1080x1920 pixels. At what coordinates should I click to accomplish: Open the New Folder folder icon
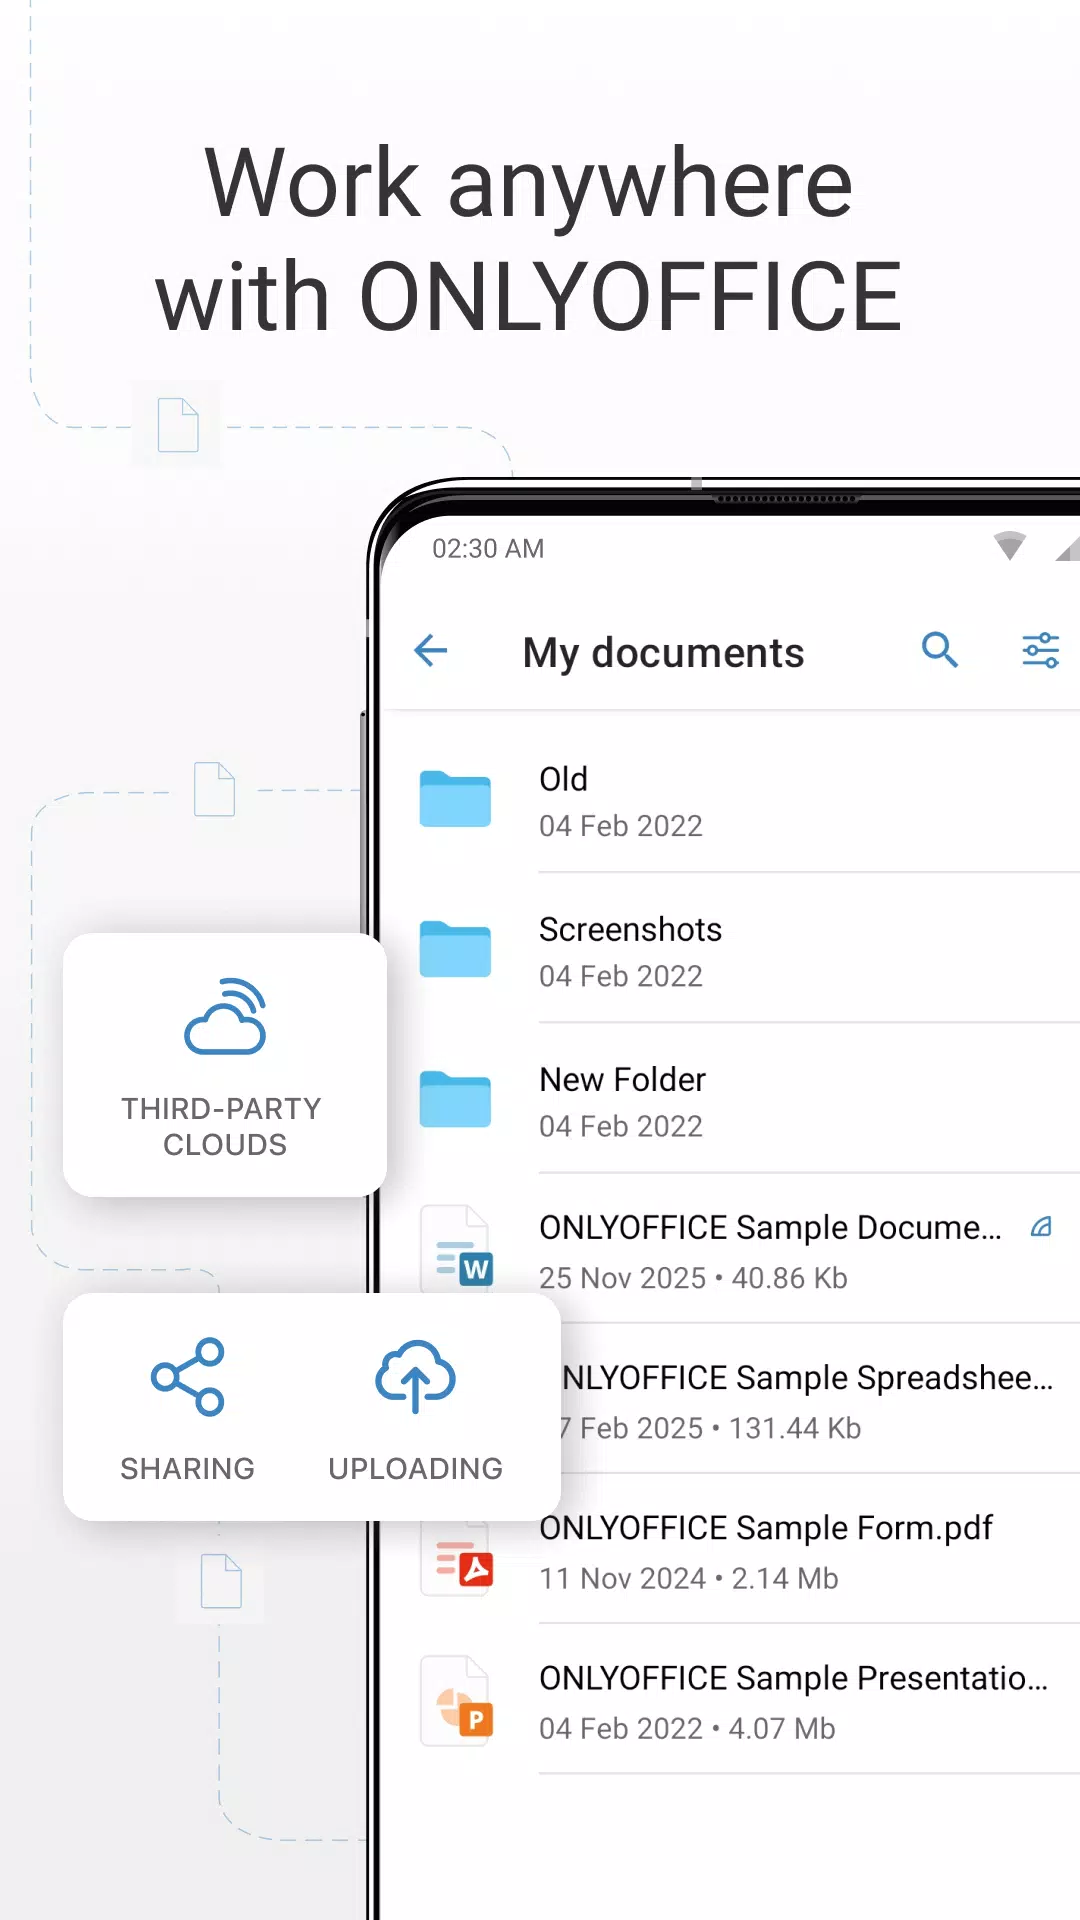pos(455,1099)
